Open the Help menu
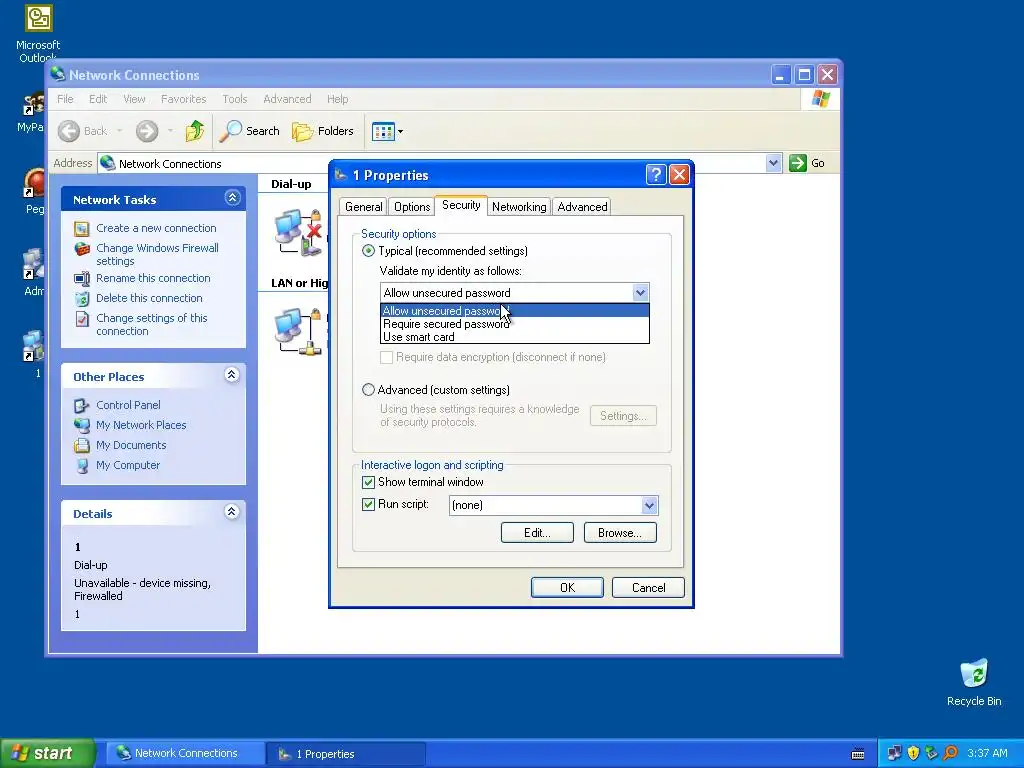The image size is (1024, 768). click(x=338, y=99)
